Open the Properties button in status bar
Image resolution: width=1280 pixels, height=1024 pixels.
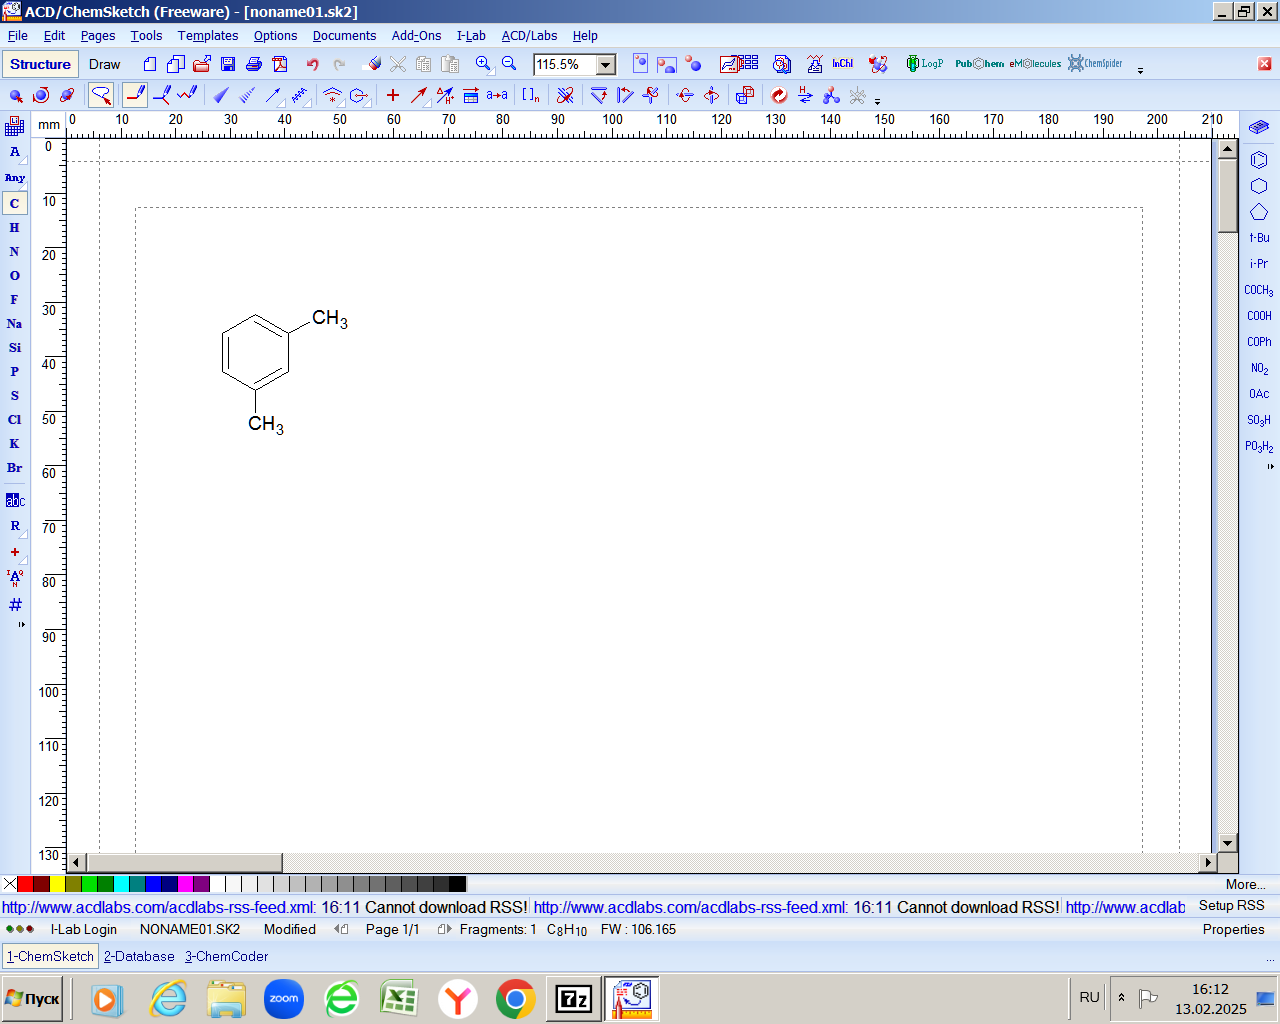1233,930
